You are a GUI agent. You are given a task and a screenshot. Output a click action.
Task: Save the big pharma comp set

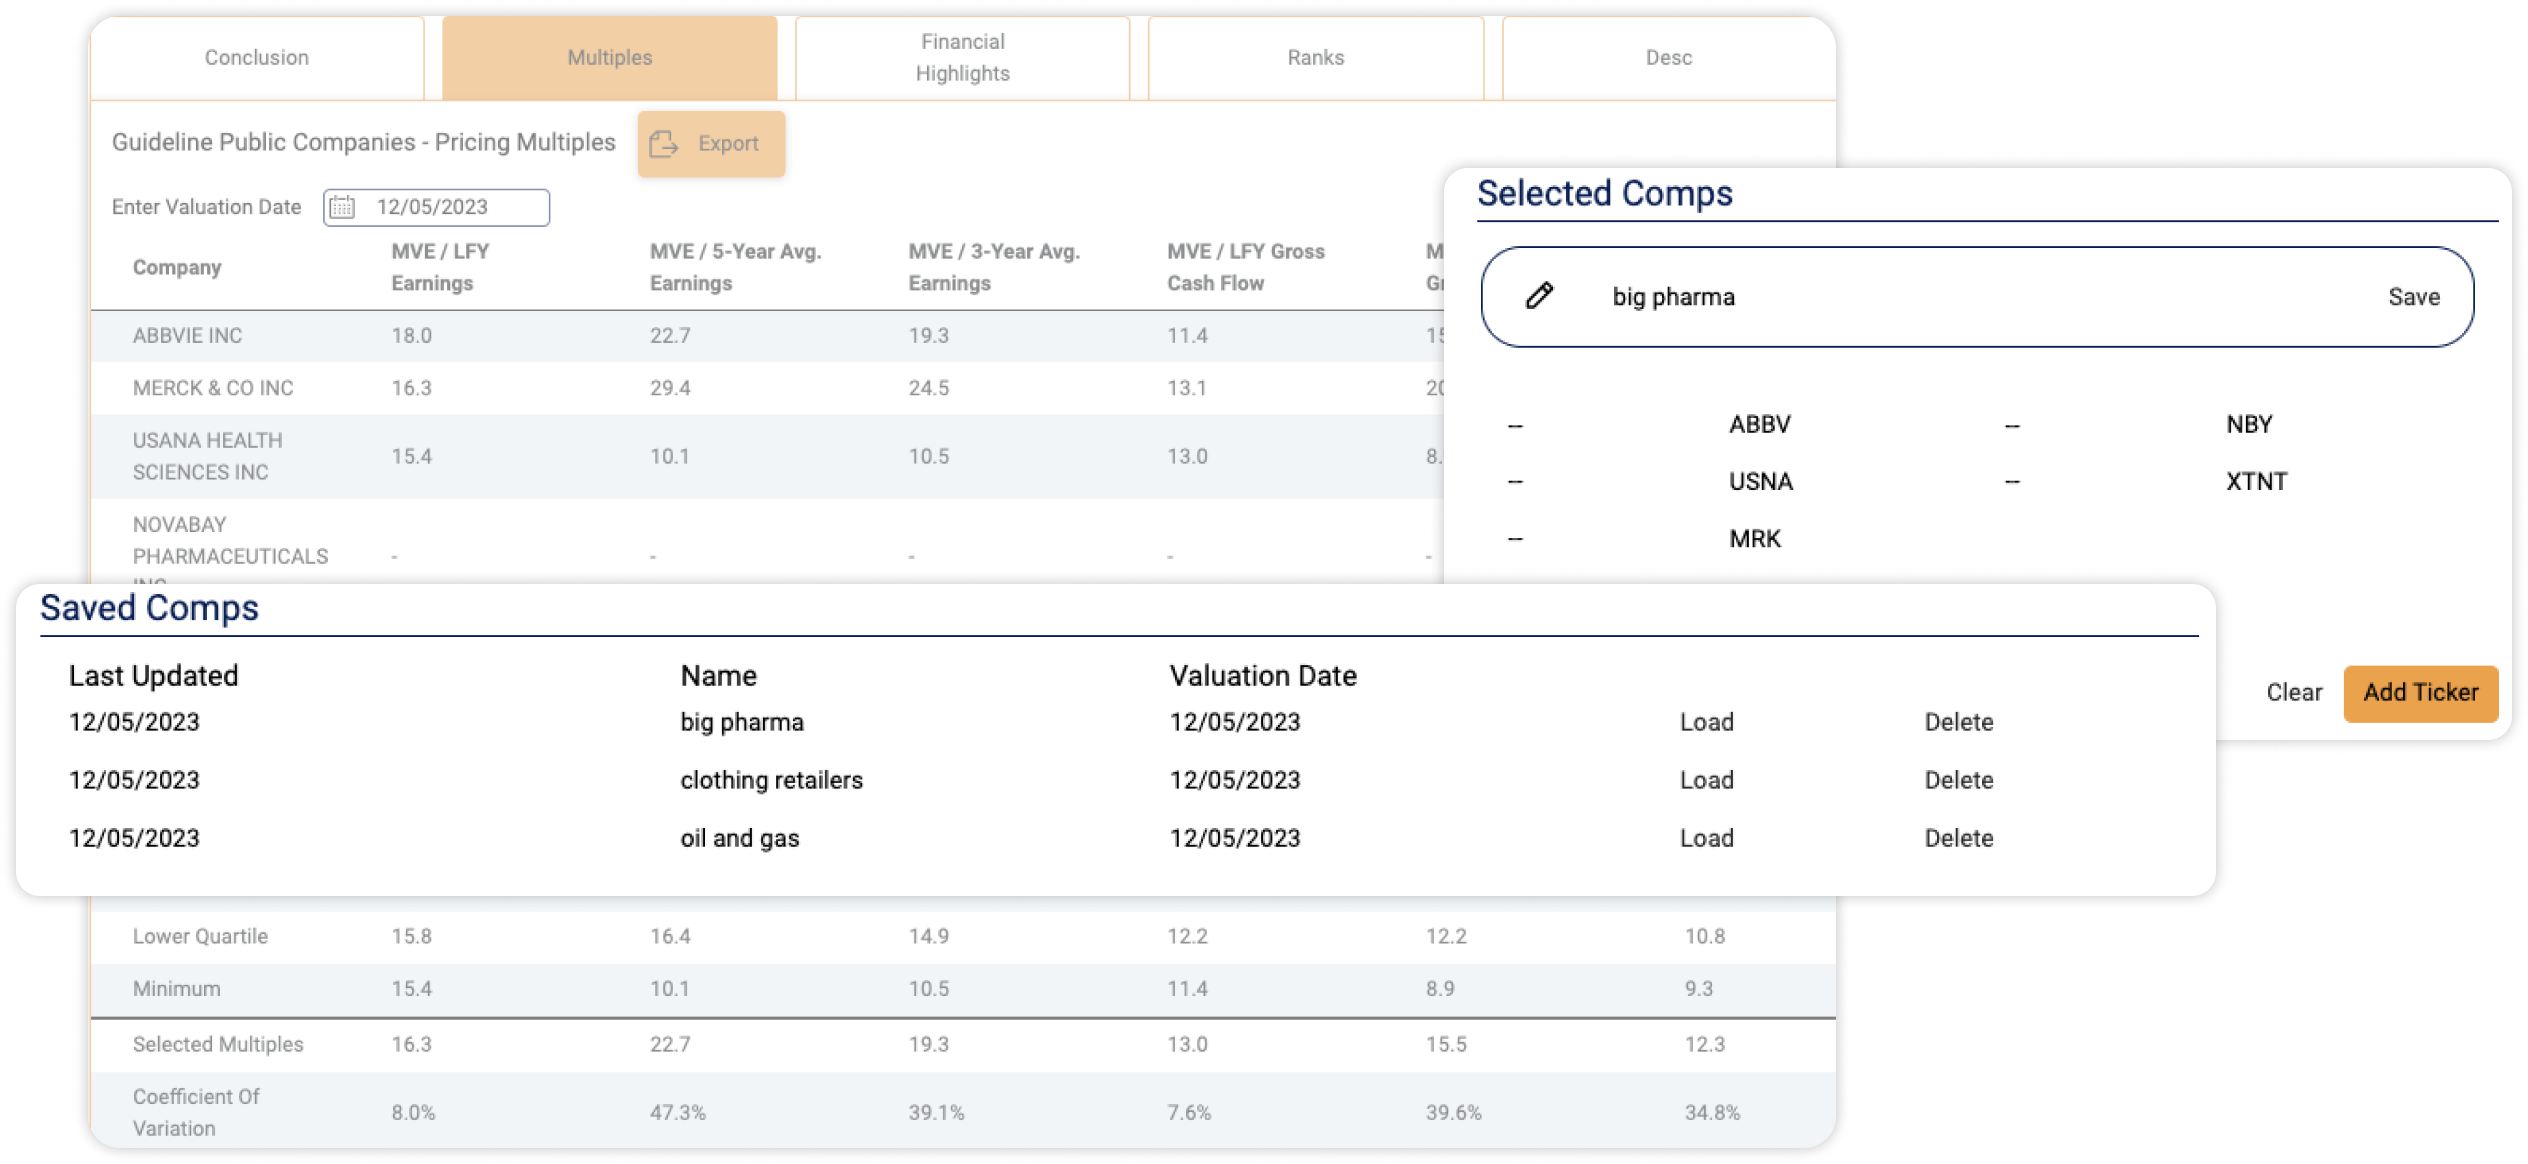(x=2413, y=296)
